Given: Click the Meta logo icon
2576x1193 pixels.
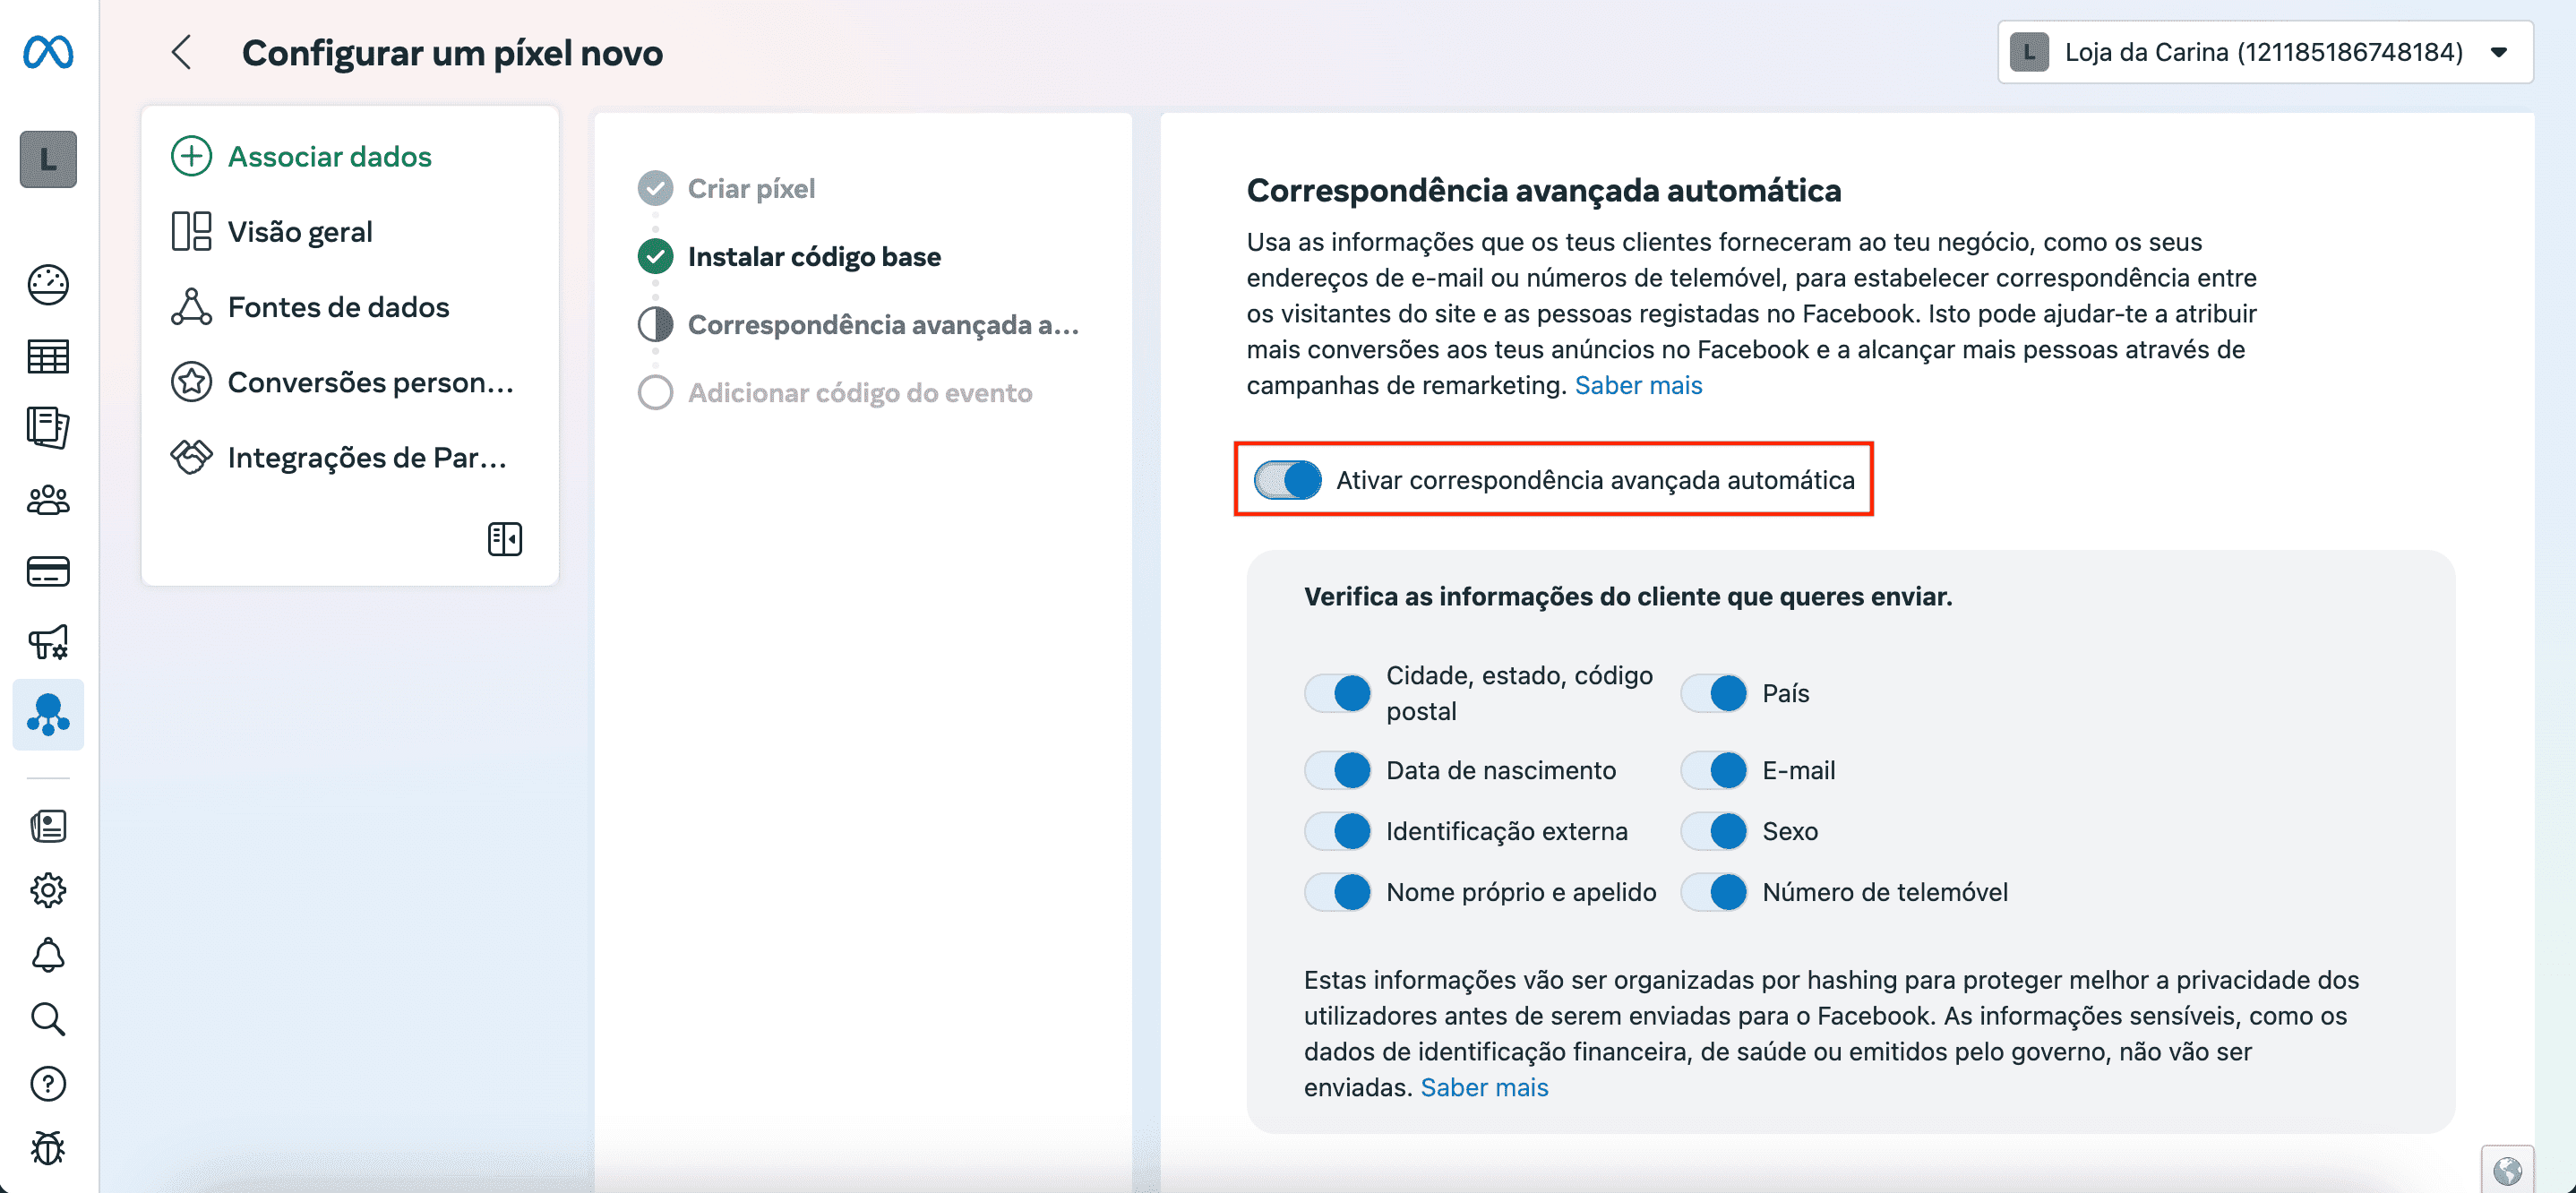Looking at the screenshot, I should click(x=48, y=52).
